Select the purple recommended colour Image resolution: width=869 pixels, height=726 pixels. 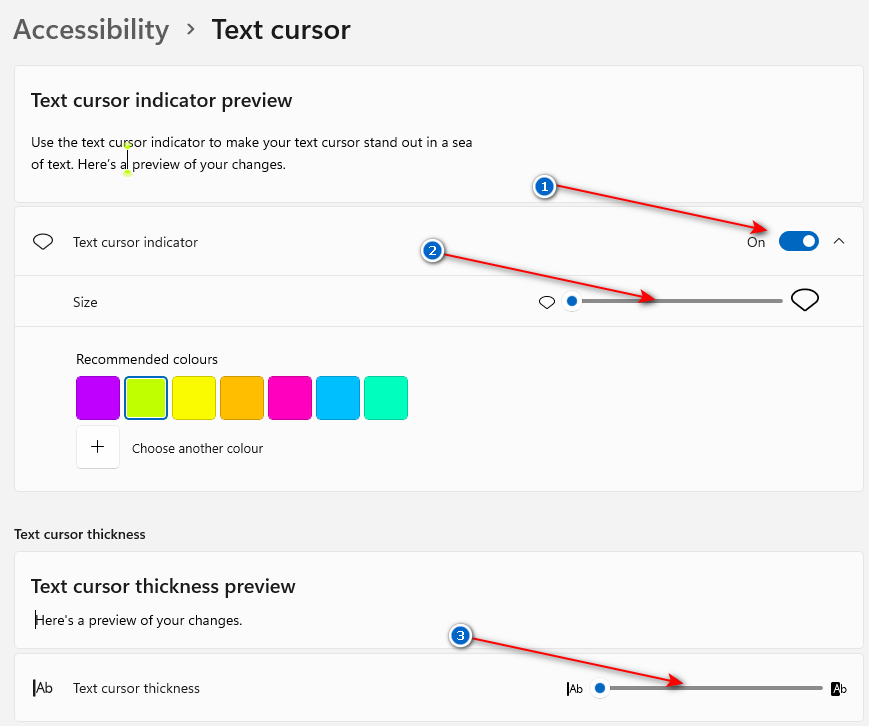click(98, 398)
